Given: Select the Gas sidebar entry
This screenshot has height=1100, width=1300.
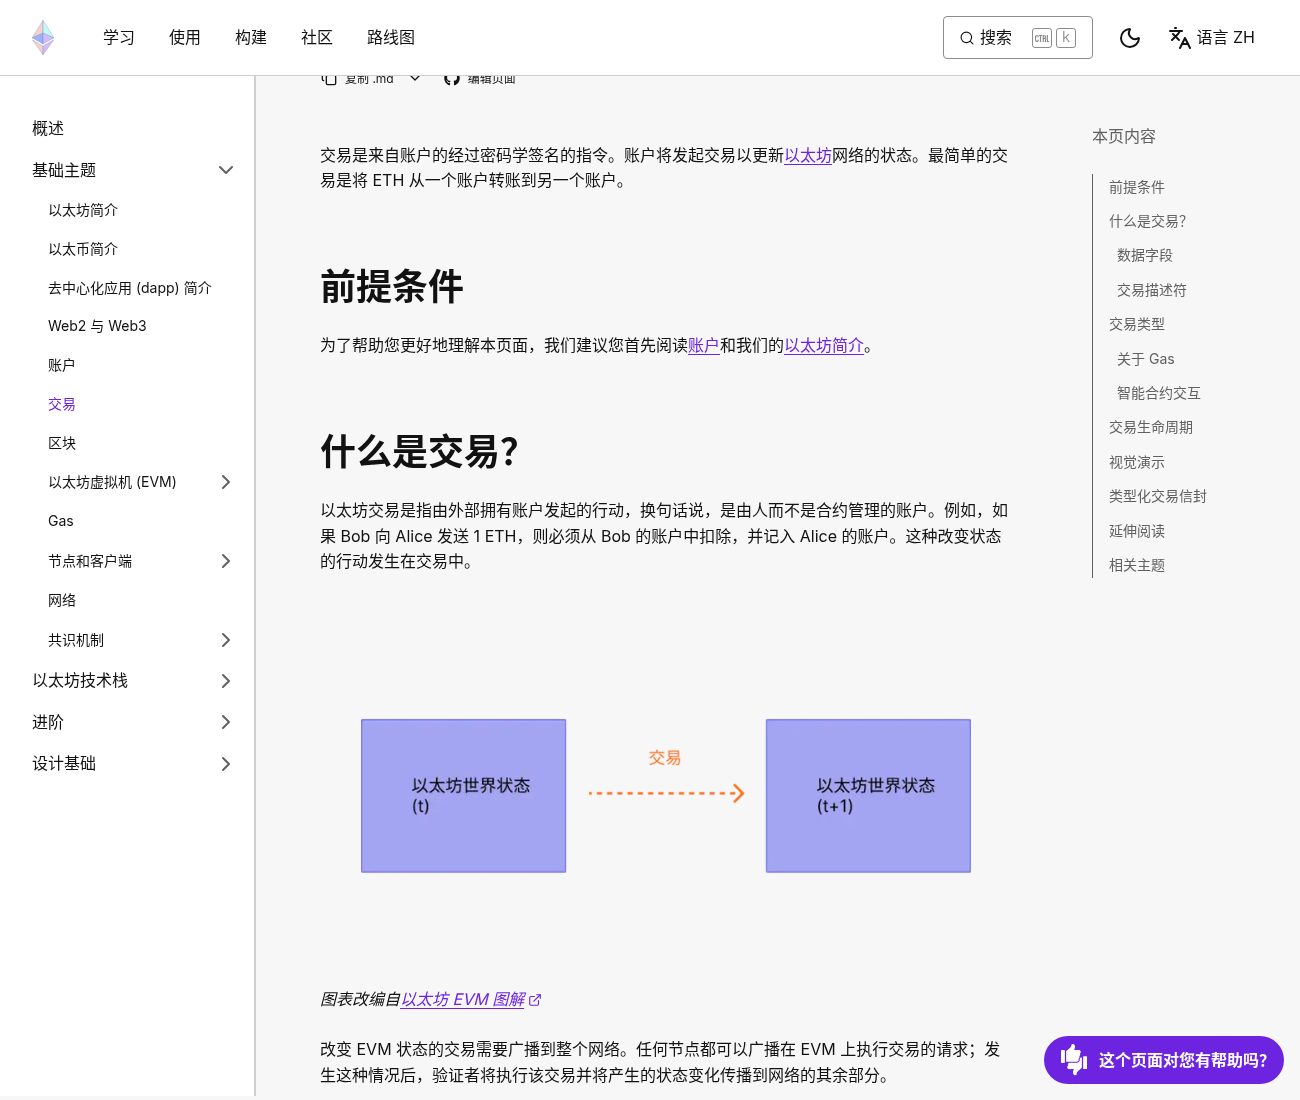Looking at the screenshot, I should point(61,521).
